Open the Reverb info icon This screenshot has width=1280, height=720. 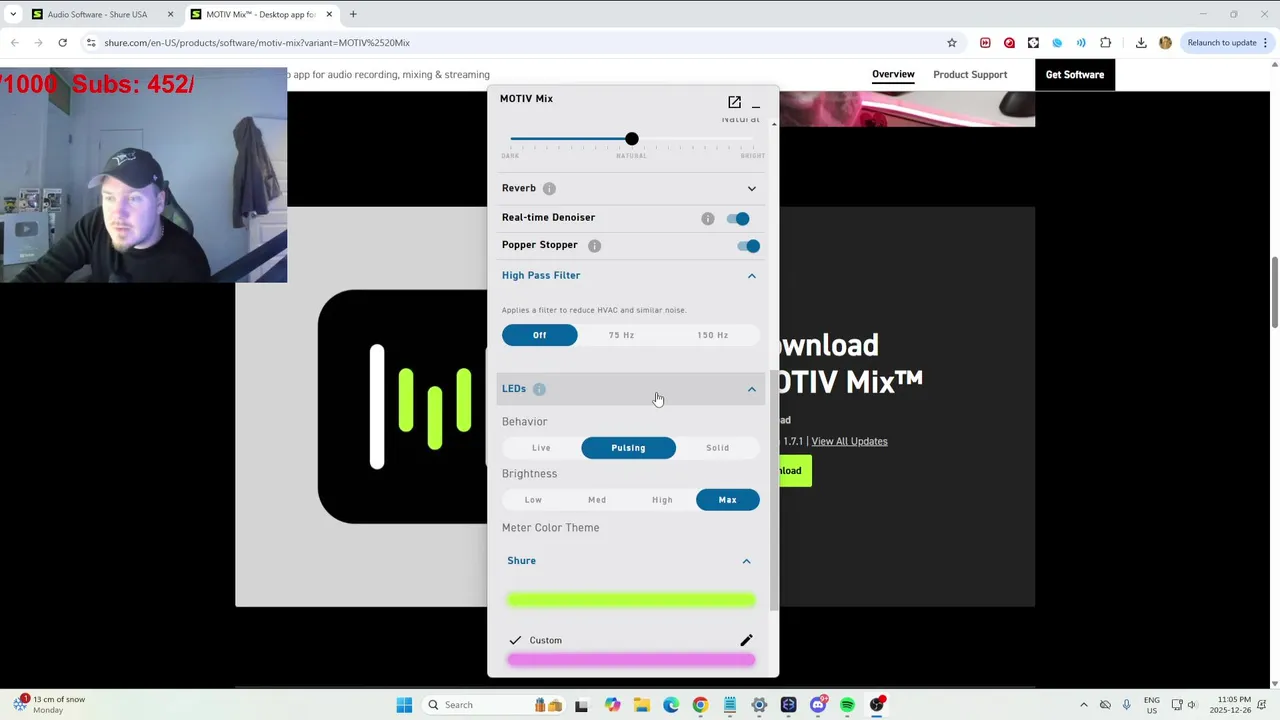[549, 188]
